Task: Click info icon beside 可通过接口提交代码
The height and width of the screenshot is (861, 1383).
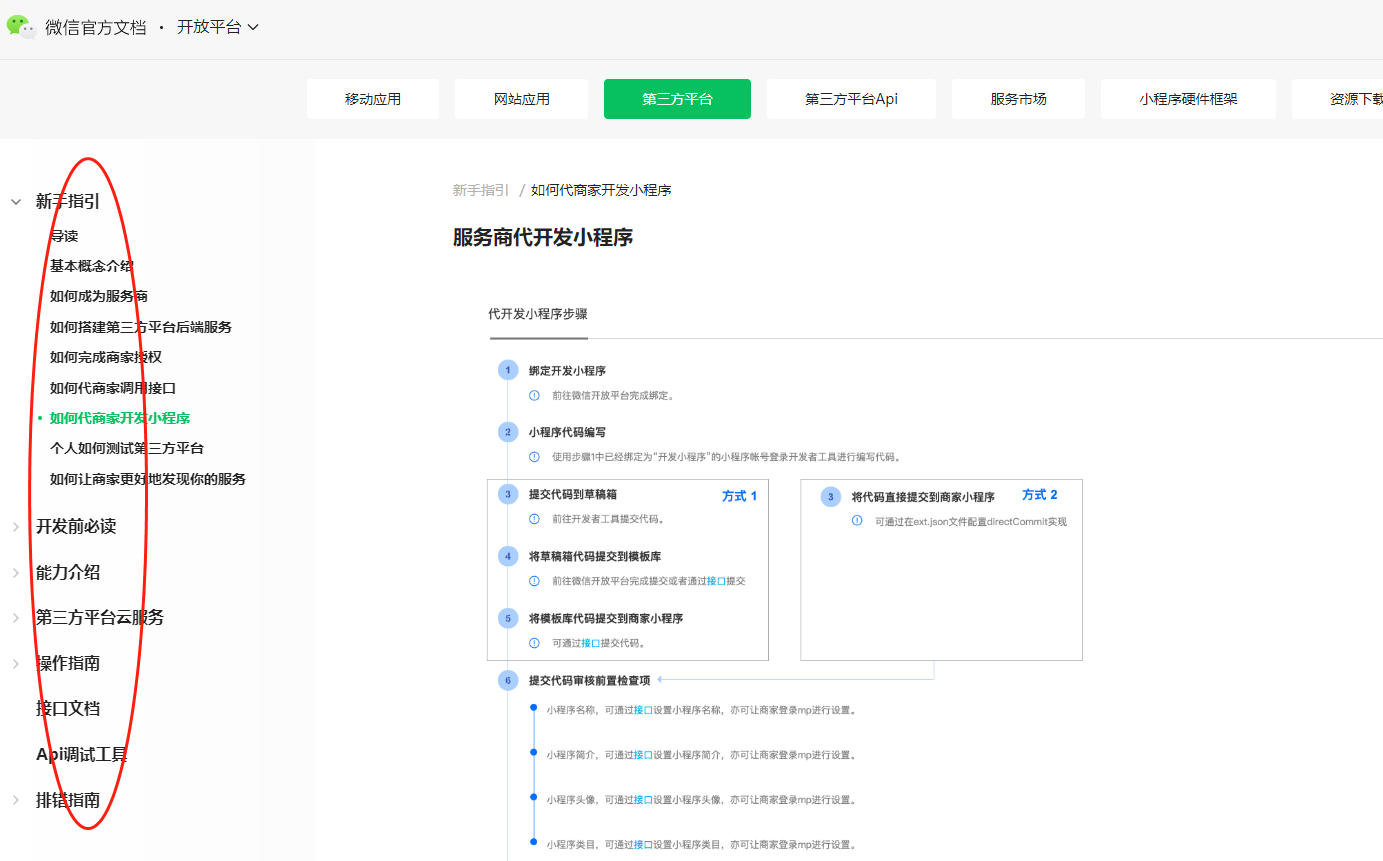Action: point(534,643)
